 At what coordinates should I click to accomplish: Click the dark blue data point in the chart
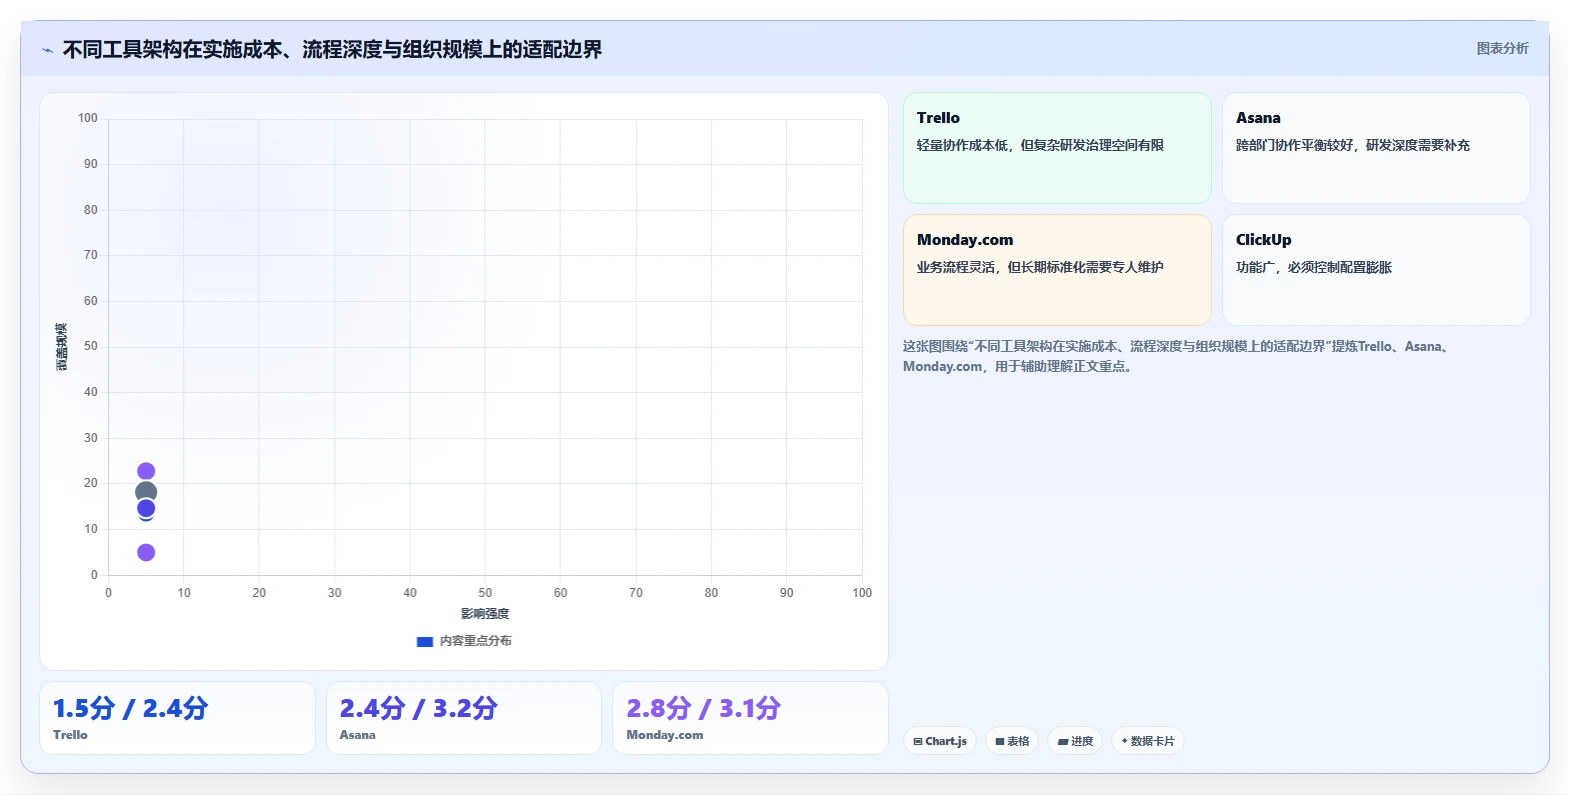(x=146, y=509)
